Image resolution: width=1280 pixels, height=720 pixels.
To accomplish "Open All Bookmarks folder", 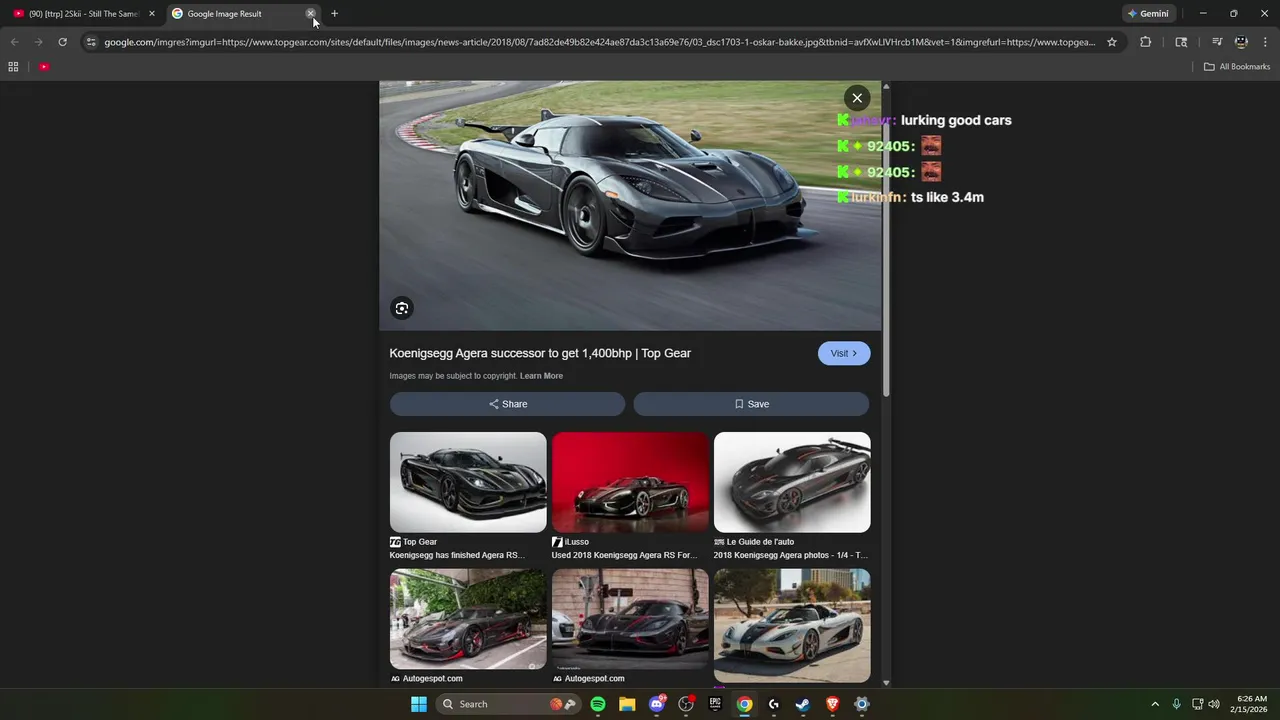I will [1237, 67].
